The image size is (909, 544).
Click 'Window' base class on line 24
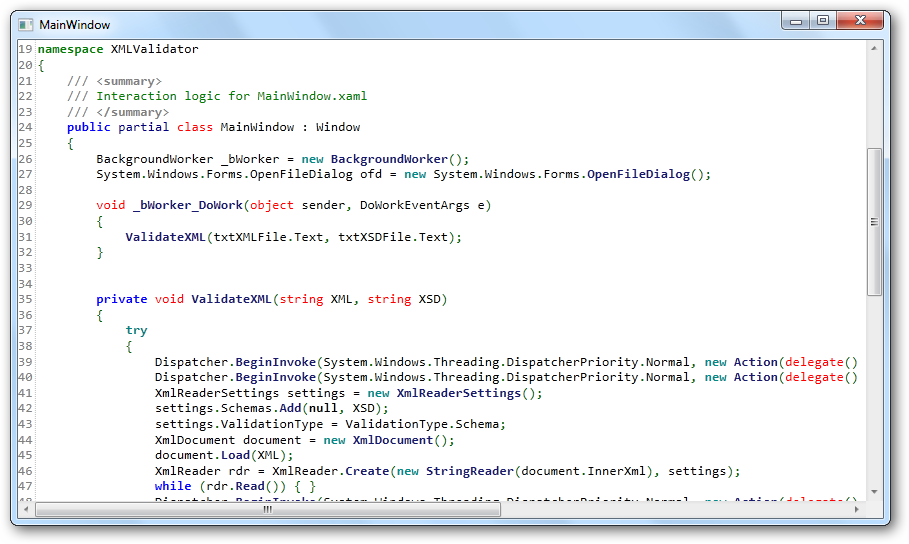338,128
